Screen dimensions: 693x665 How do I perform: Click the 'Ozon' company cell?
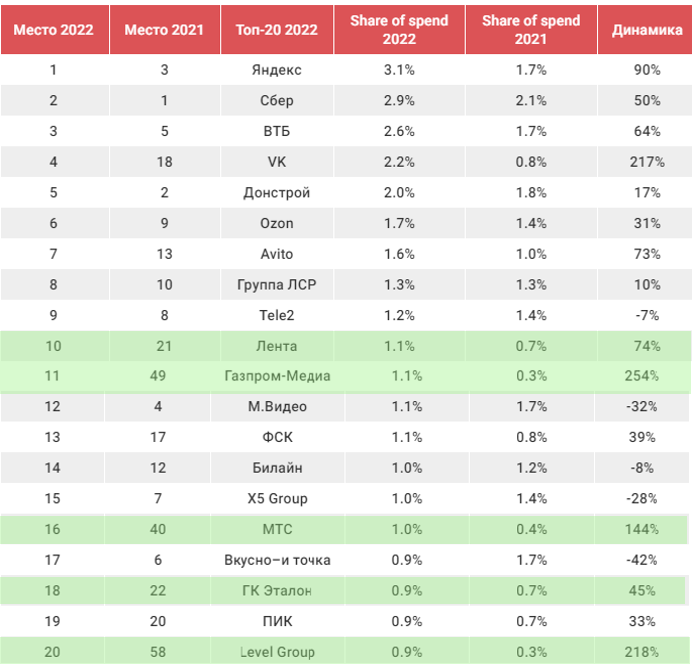(277, 223)
